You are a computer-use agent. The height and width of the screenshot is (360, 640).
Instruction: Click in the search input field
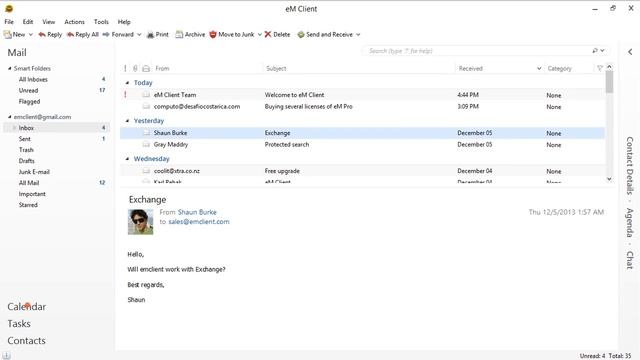(478, 51)
